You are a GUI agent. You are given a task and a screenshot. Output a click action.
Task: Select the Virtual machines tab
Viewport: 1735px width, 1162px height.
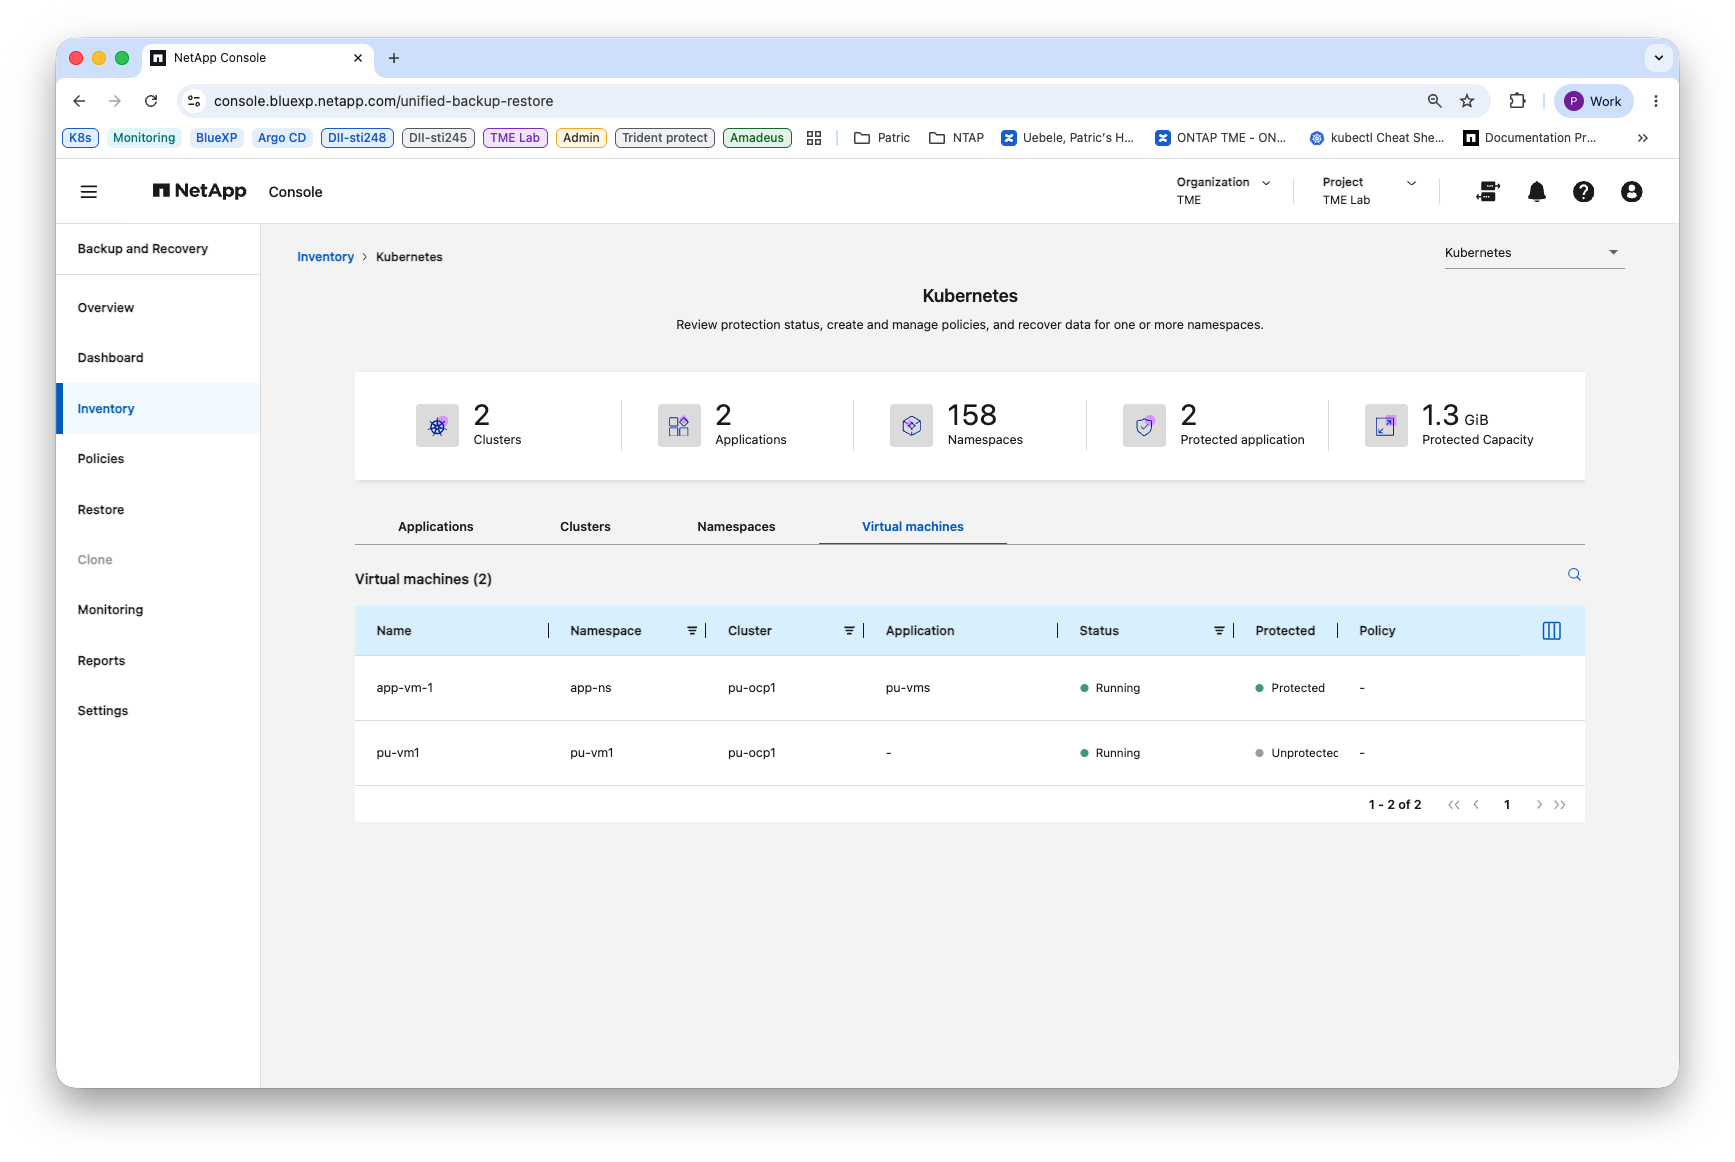(913, 527)
